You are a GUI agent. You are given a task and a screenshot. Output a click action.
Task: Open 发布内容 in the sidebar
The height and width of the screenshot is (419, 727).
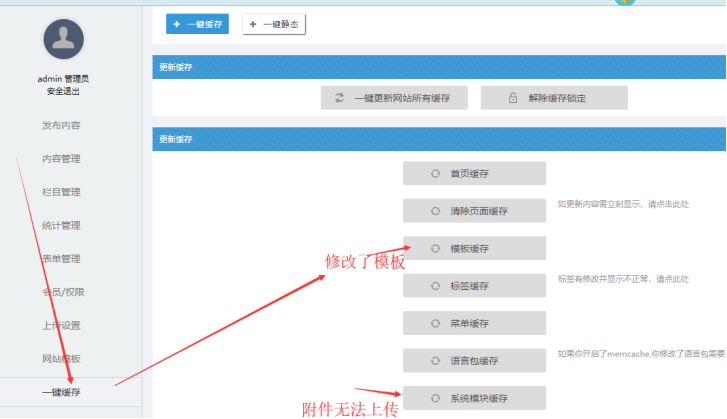coord(62,125)
